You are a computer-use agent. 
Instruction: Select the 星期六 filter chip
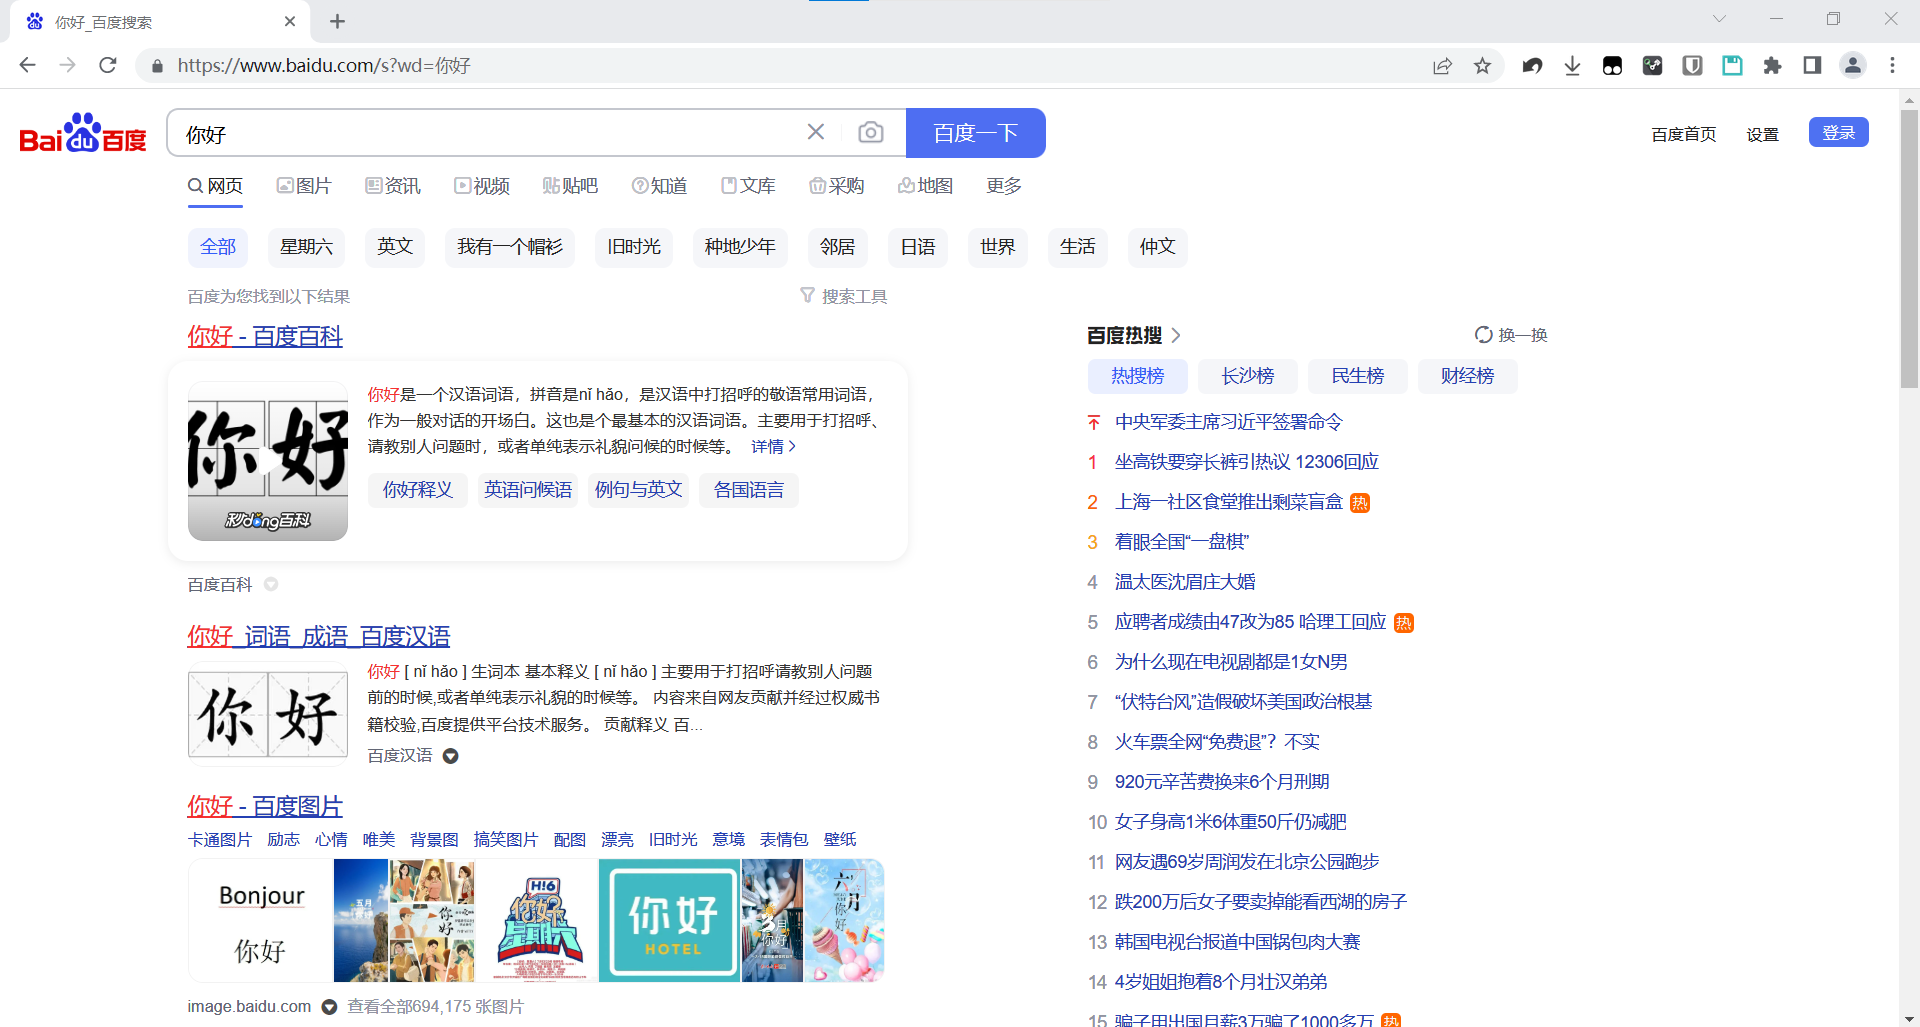306,247
